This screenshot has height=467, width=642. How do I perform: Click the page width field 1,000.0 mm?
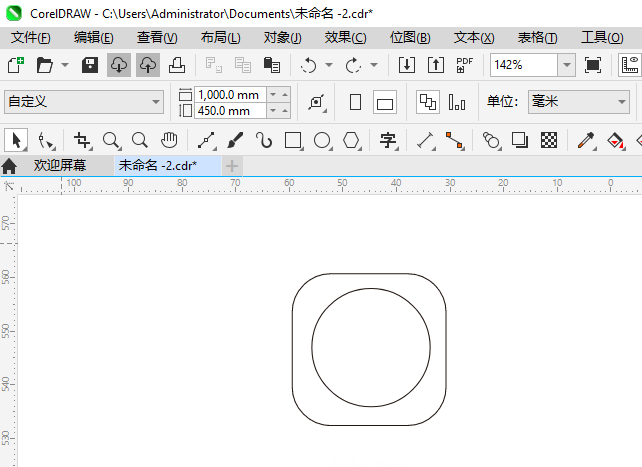[x=230, y=95]
